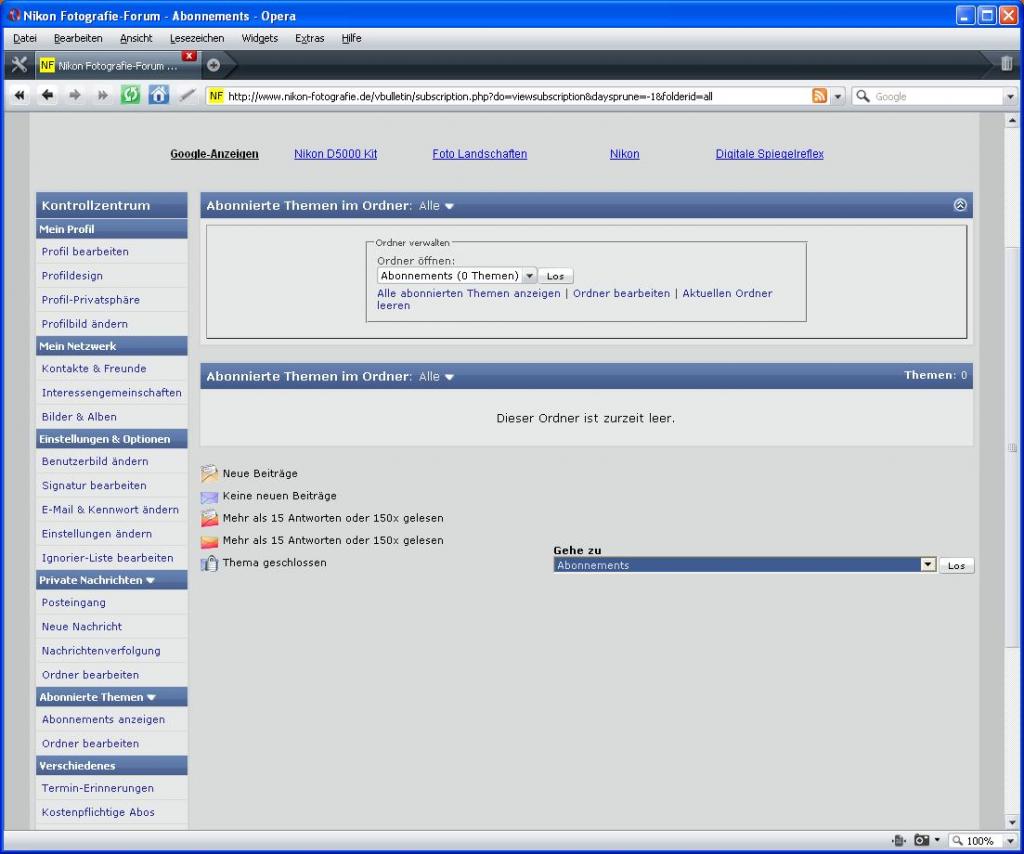The width and height of the screenshot is (1024, 854).
Task: Open Kontakte & Freunde
Action: (93, 368)
